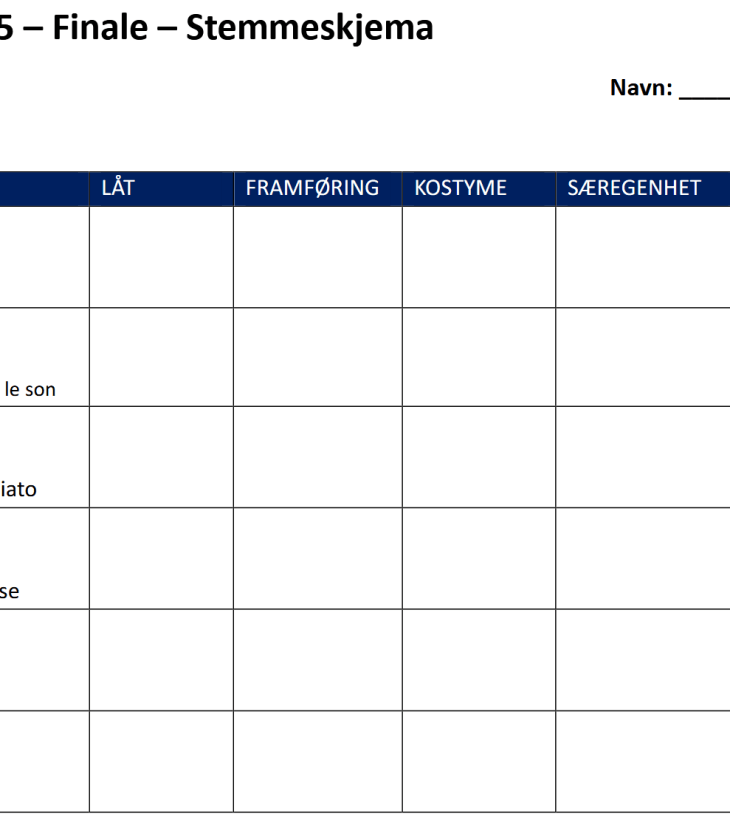730x836 pixels.
Task: Click the SÆREGENHET cell in the first row
Action: (x=642, y=257)
